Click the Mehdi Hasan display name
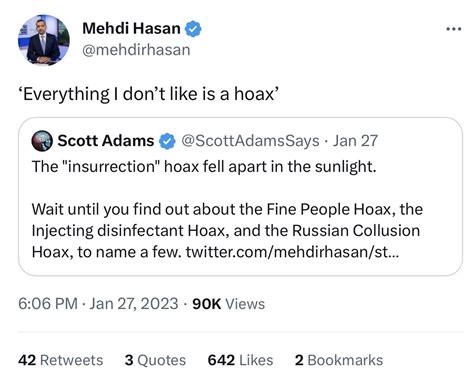 coord(131,28)
